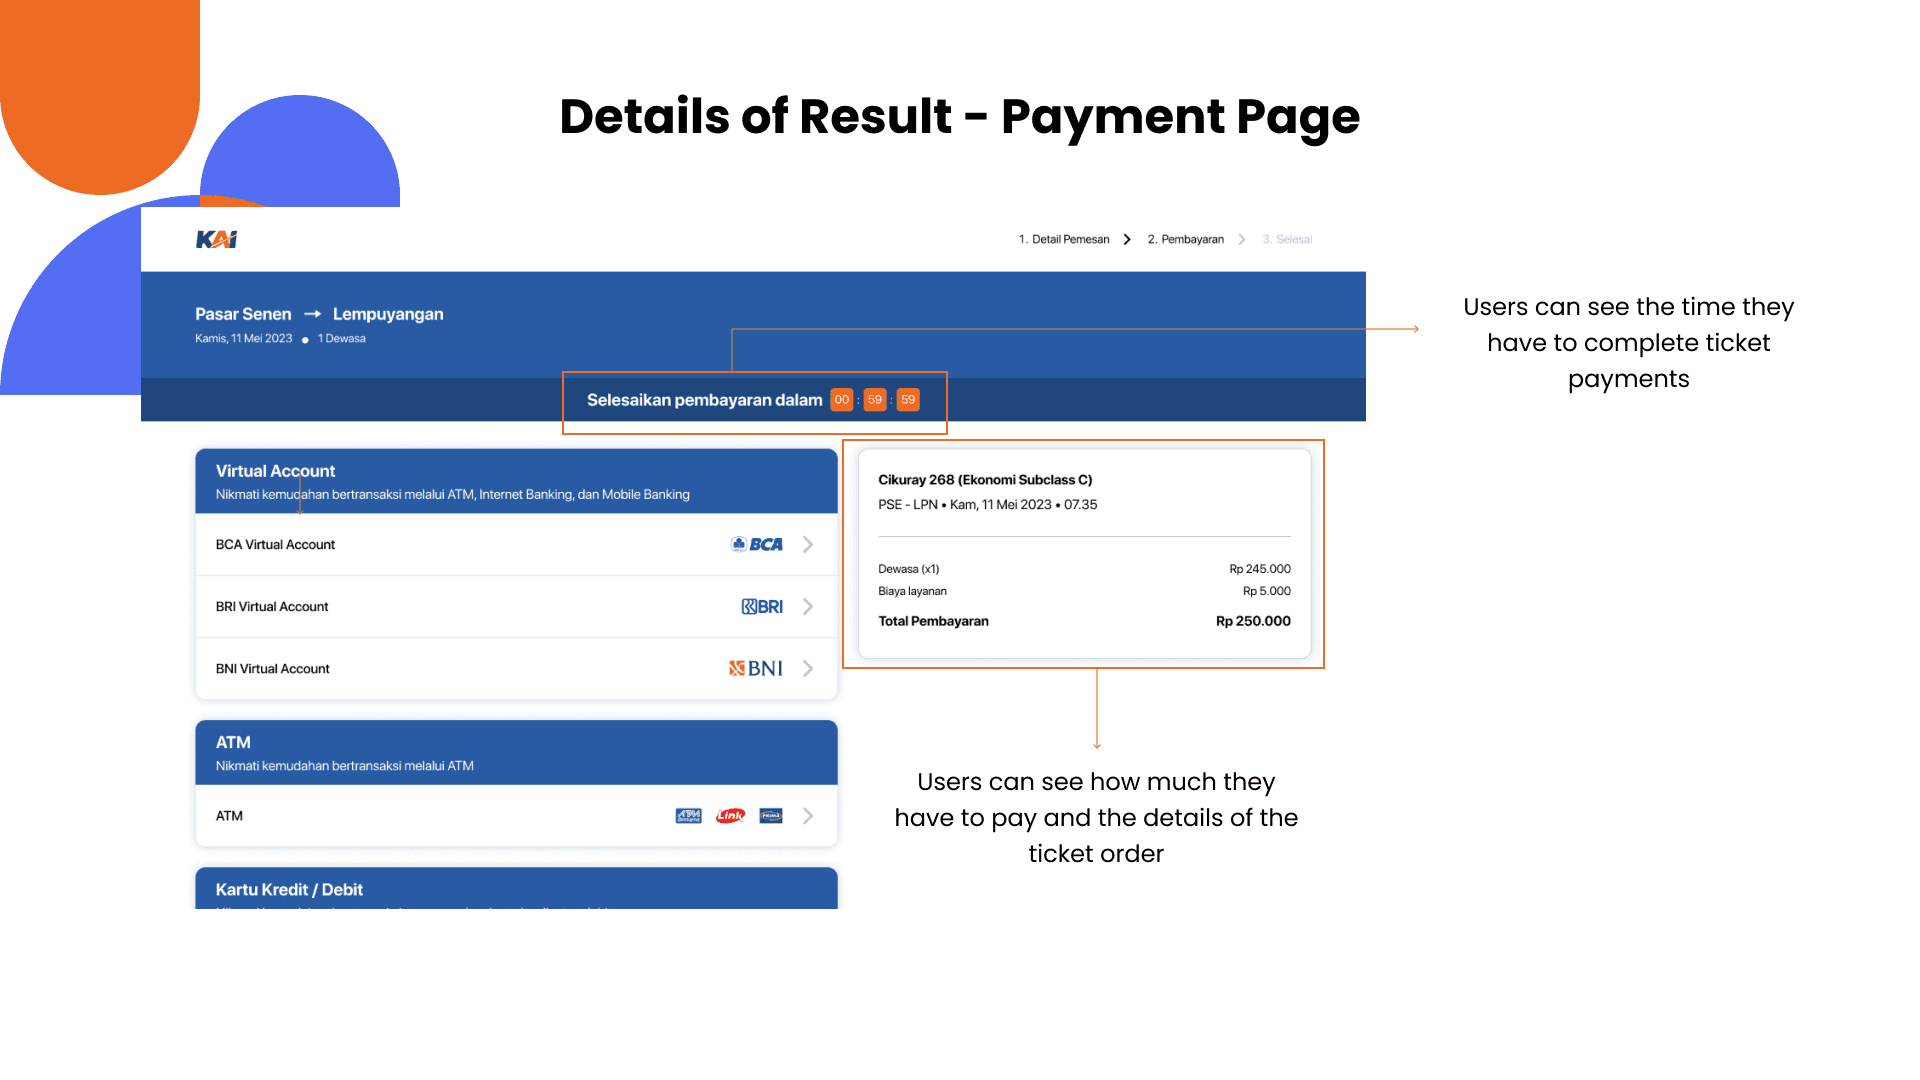Click the route arrow between stations

(312, 314)
